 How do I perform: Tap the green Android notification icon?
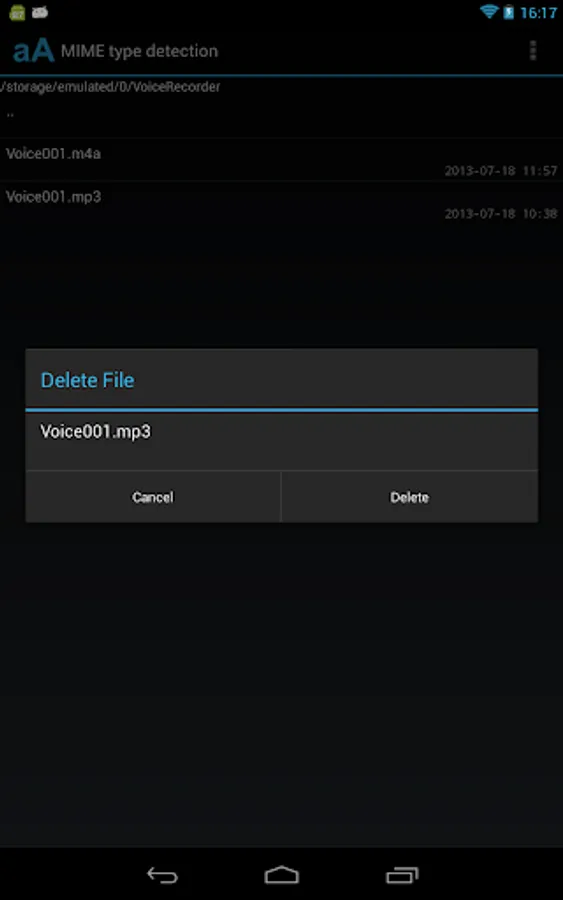click(x=17, y=12)
